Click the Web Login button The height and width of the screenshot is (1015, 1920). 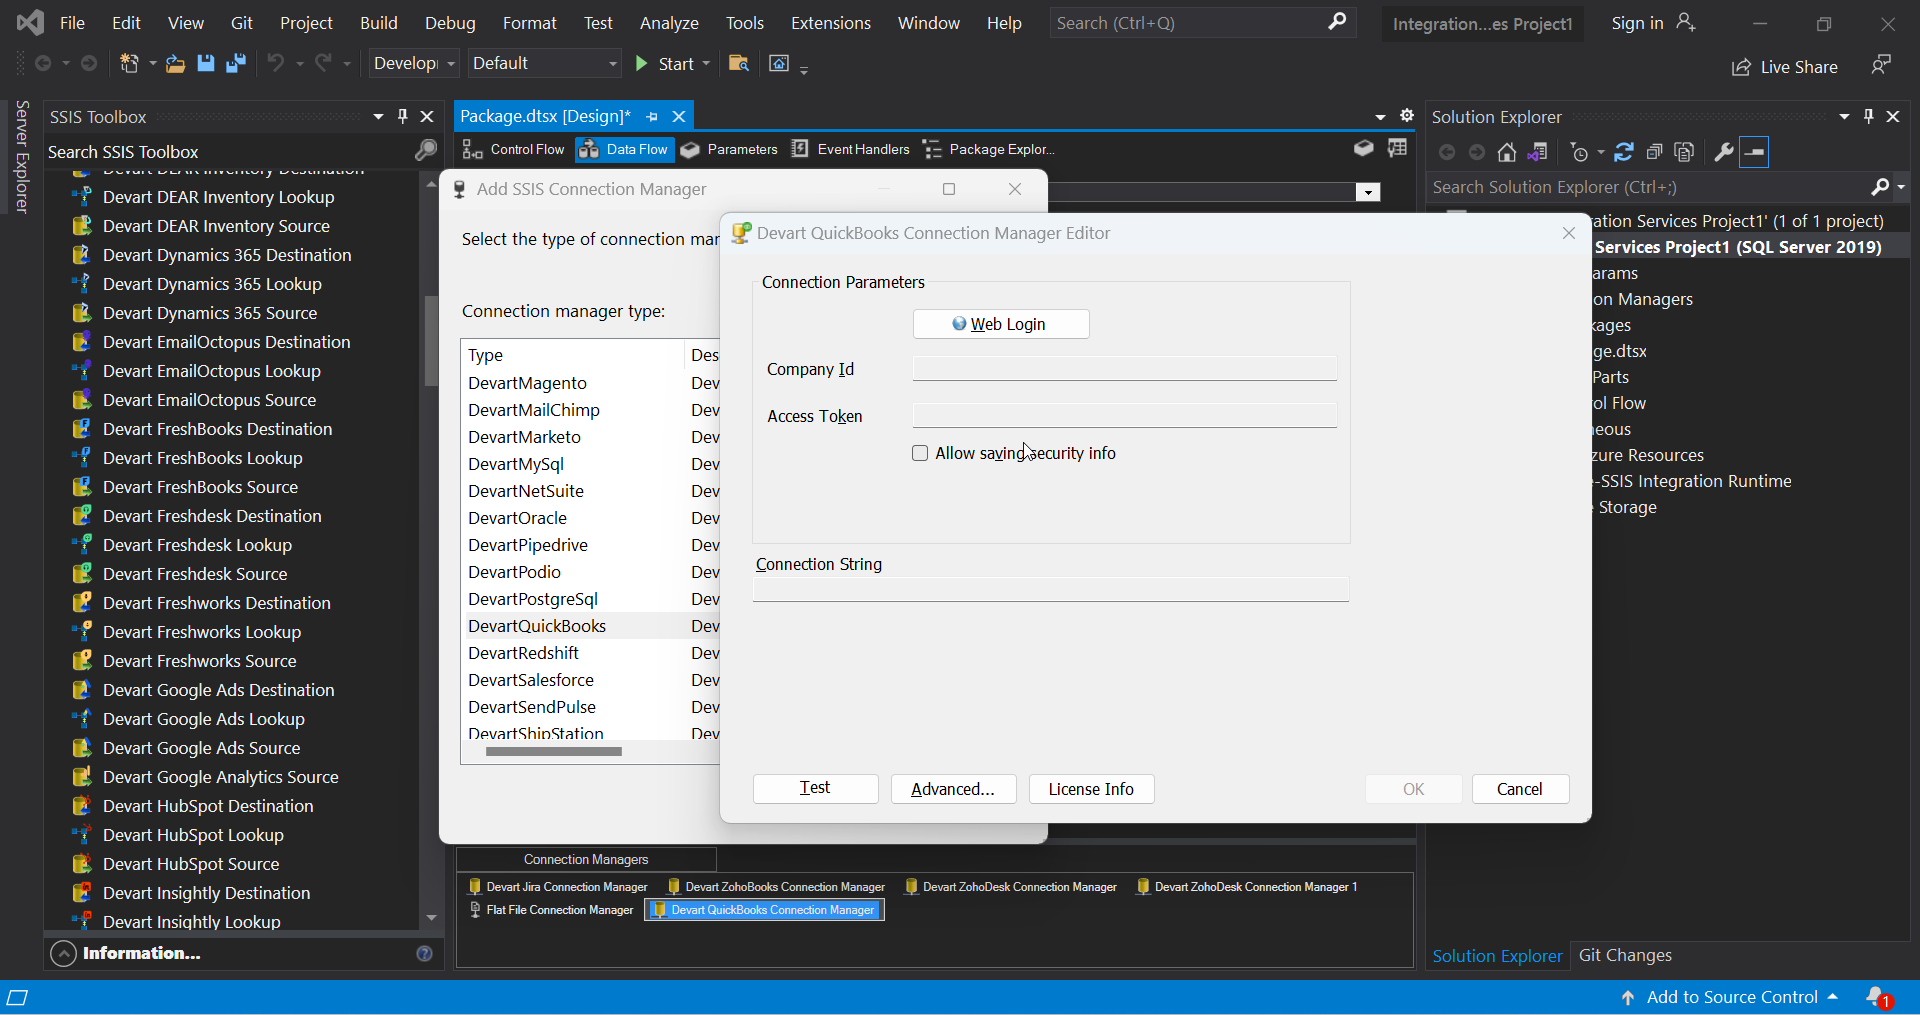pos(1001,324)
